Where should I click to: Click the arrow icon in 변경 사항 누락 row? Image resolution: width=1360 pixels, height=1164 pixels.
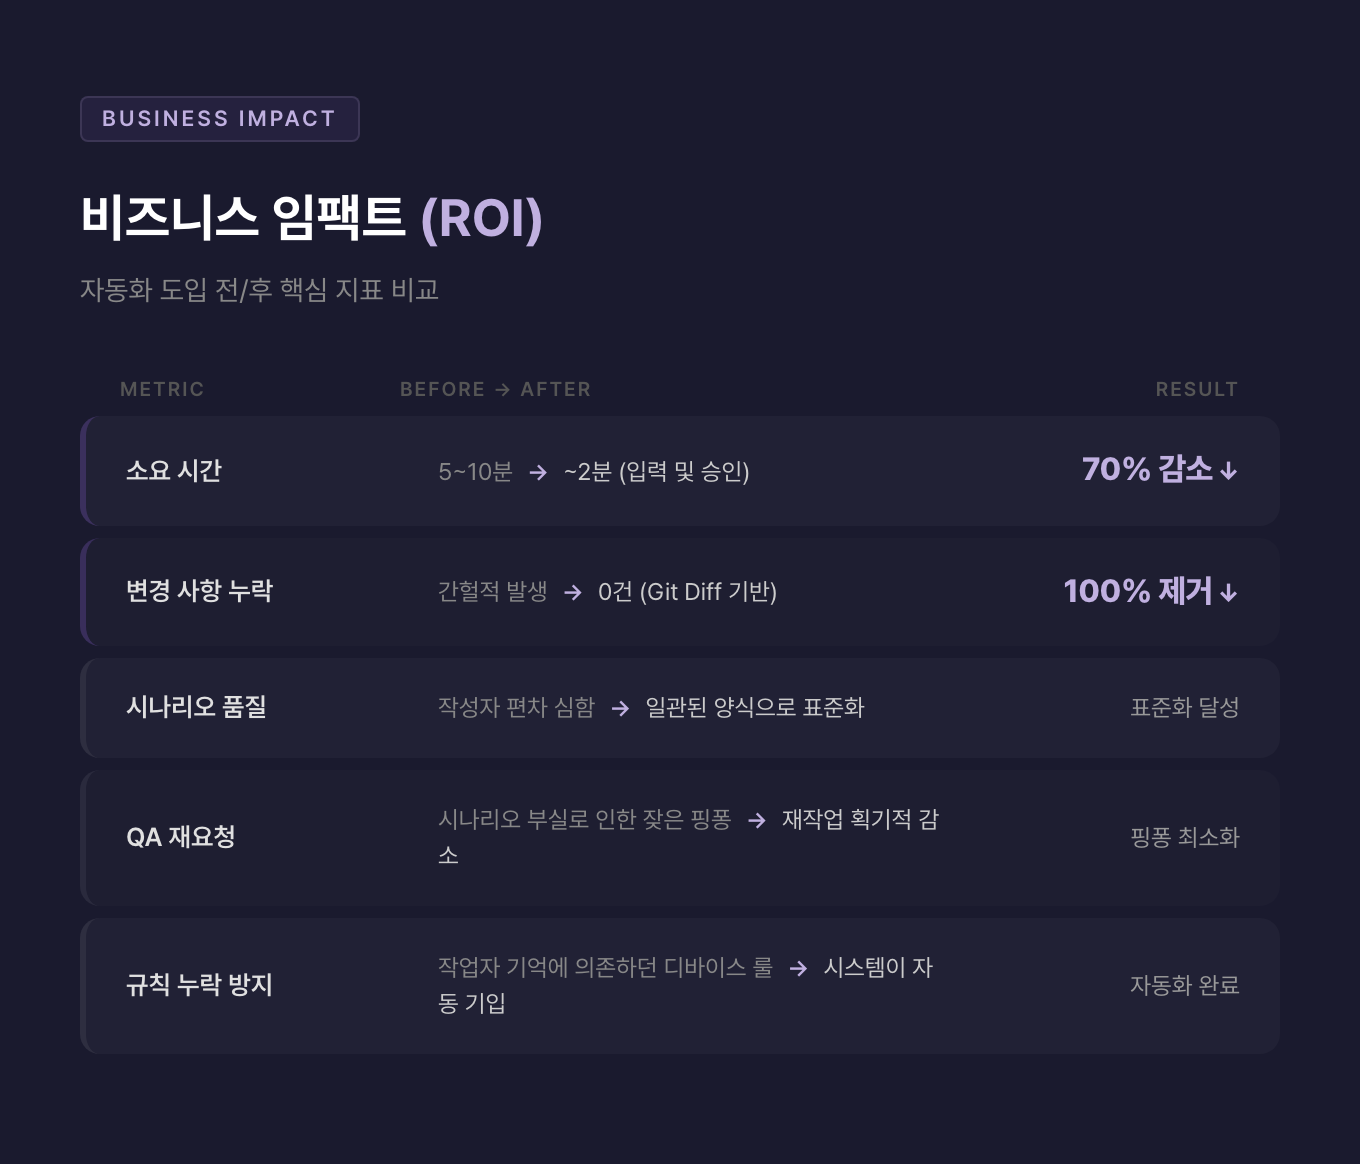573,592
